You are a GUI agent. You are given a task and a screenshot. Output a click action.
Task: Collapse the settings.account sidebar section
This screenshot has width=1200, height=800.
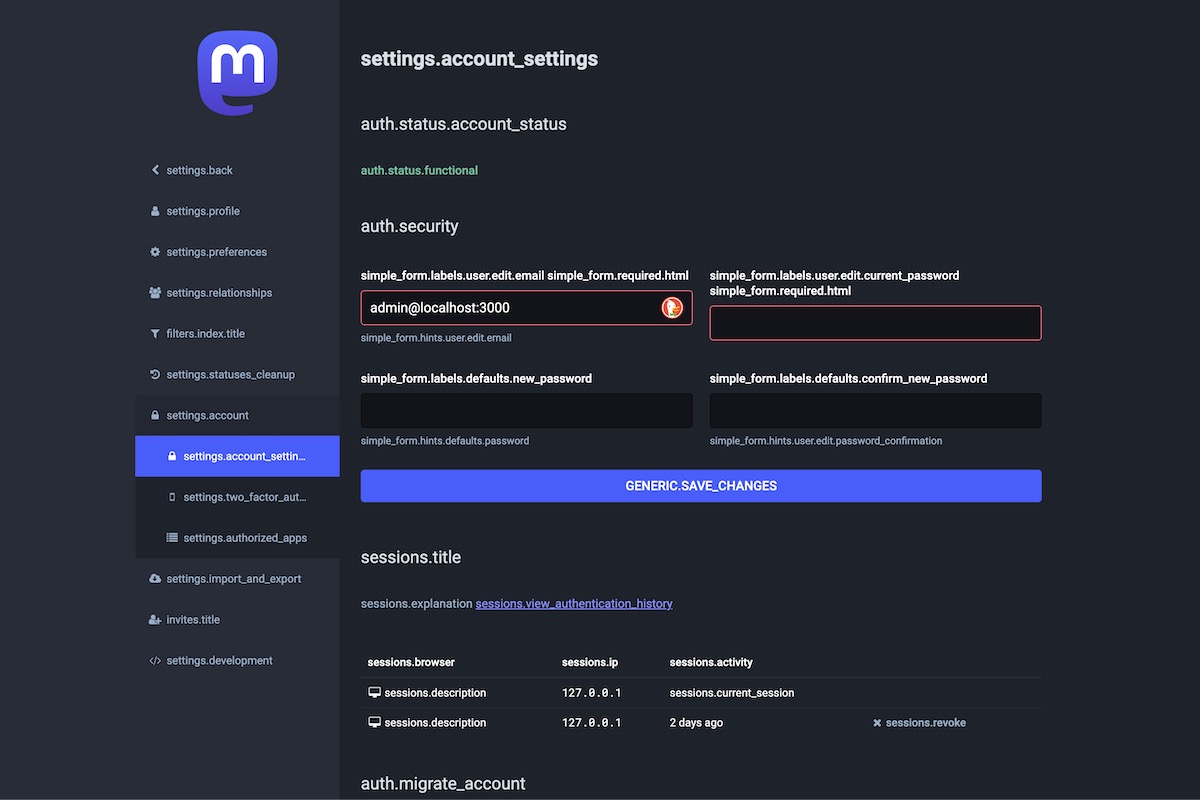coord(207,416)
